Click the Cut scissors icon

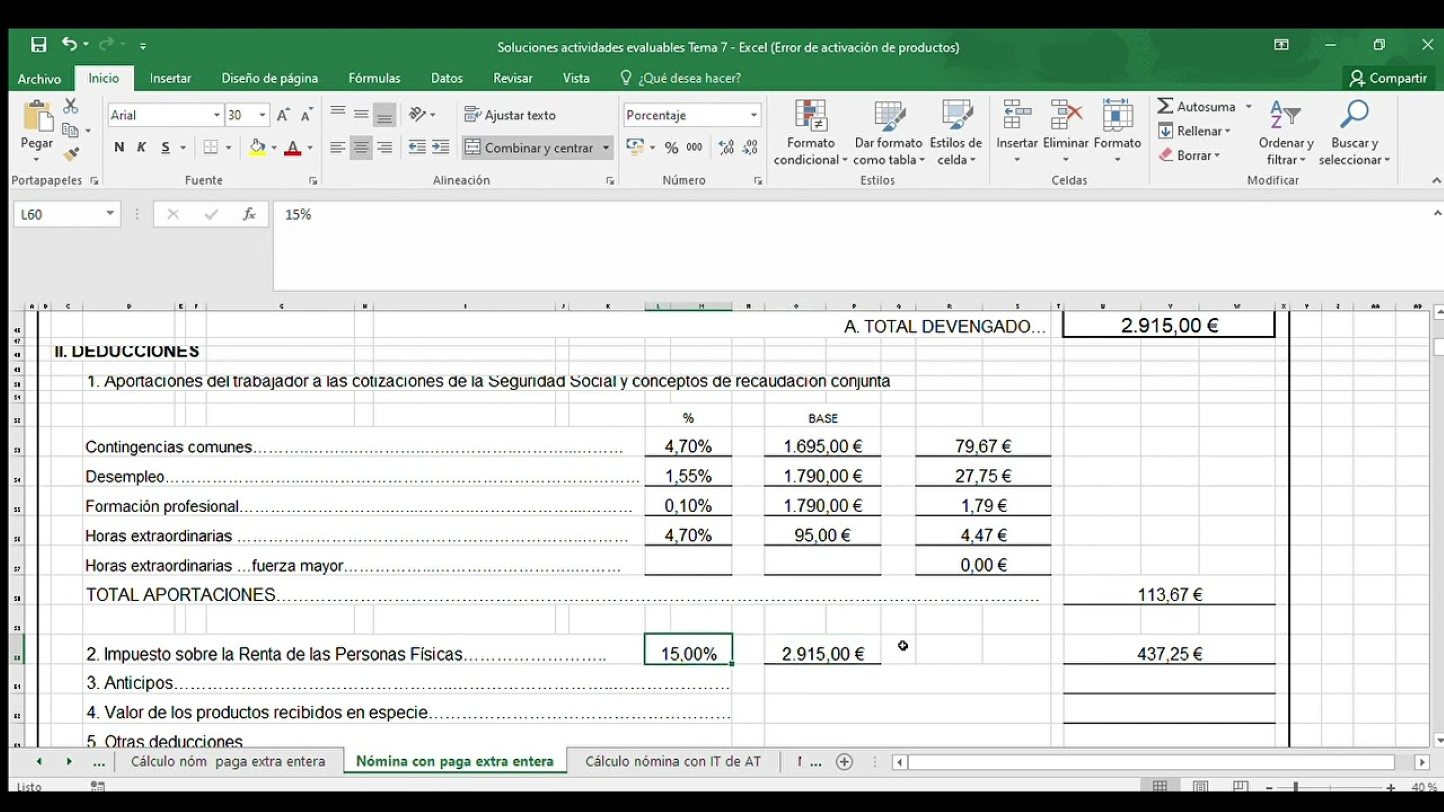[x=71, y=106]
